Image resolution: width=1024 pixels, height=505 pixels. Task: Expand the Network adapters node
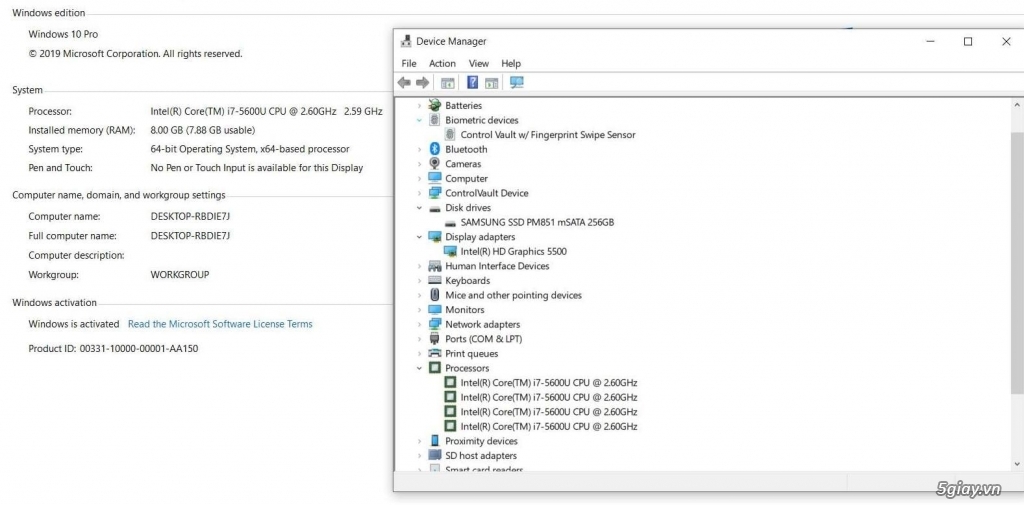pyautogui.click(x=419, y=324)
